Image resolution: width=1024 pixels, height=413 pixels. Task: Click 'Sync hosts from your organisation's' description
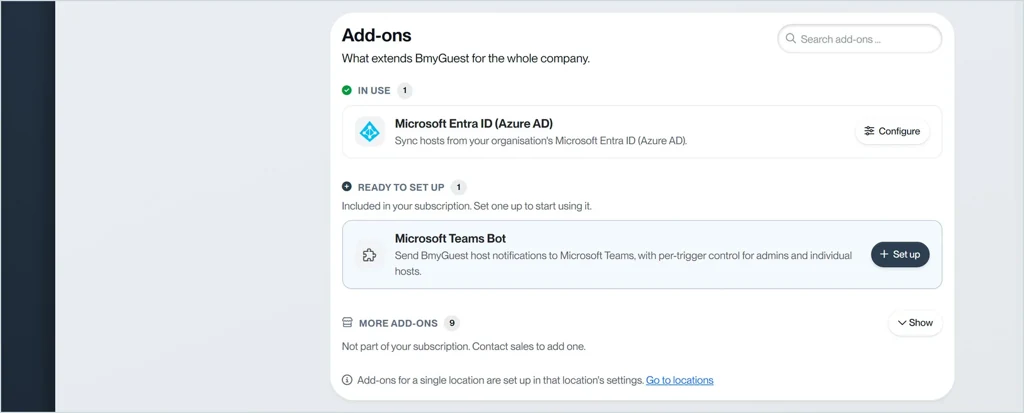pyautogui.click(x=541, y=140)
